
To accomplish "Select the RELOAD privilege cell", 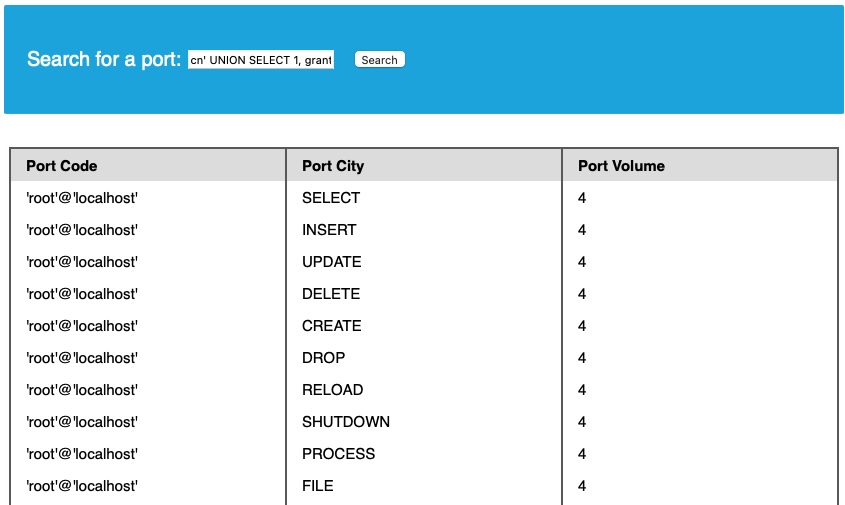I will pyautogui.click(x=333, y=390).
